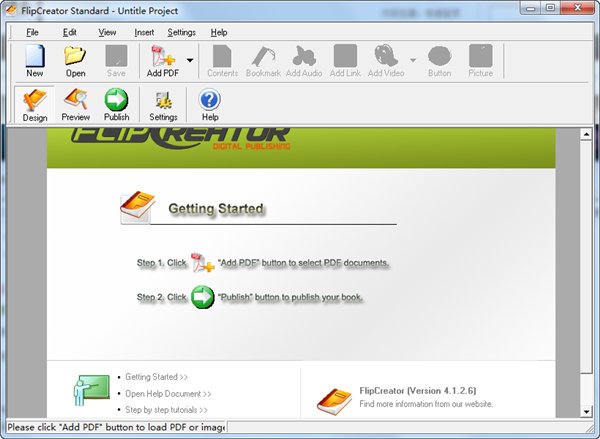Image resolution: width=600 pixels, height=439 pixels.
Task: Click the status bar Add PDF message
Action: [116, 427]
